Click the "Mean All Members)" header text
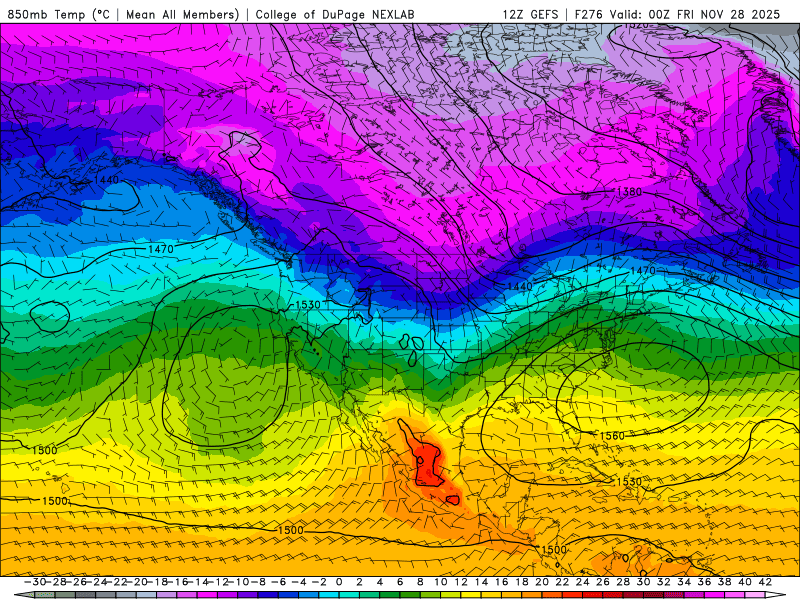Viewport: 800px width, 600px height. [183, 15]
